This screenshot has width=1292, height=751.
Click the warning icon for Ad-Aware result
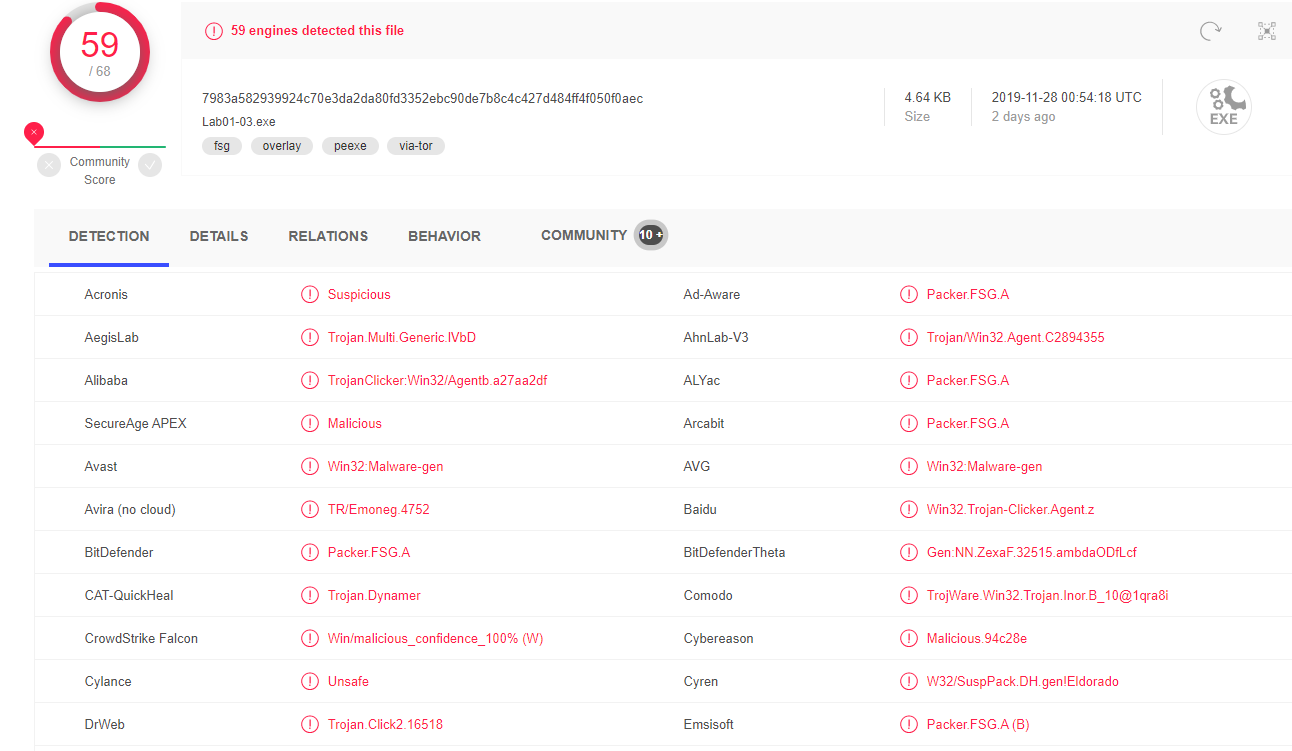coord(908,294)
